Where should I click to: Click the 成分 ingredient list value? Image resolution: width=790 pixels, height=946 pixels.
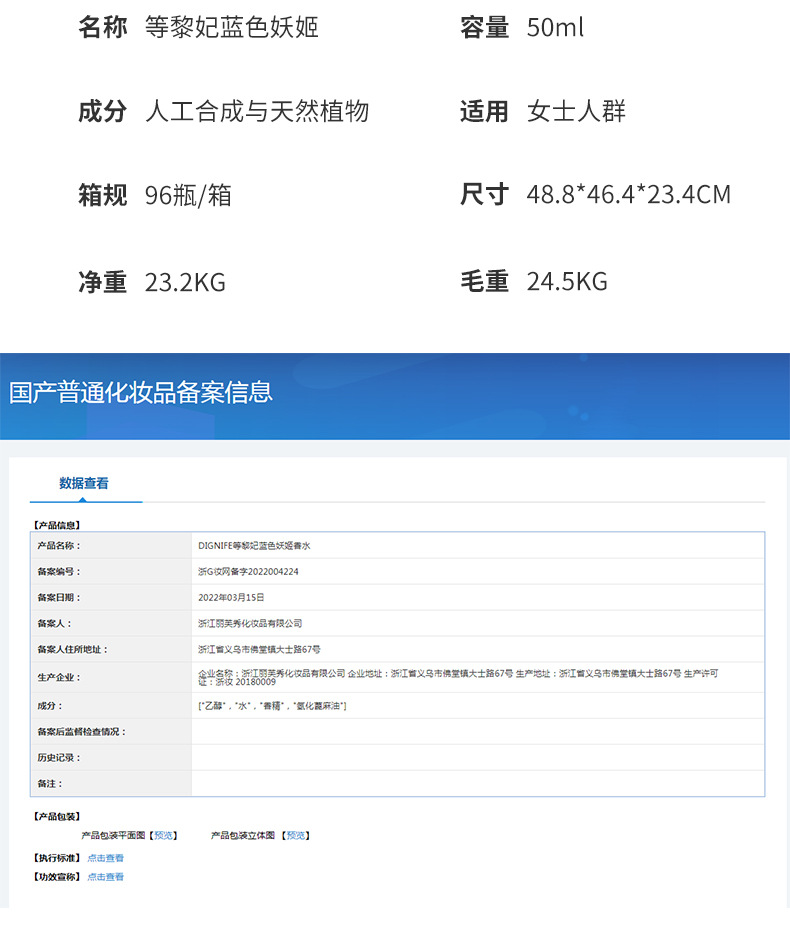[272, 705]
